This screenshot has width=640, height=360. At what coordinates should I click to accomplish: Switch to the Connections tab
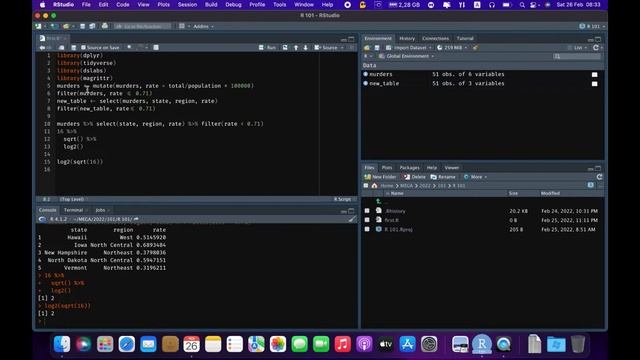click(436, 38)
